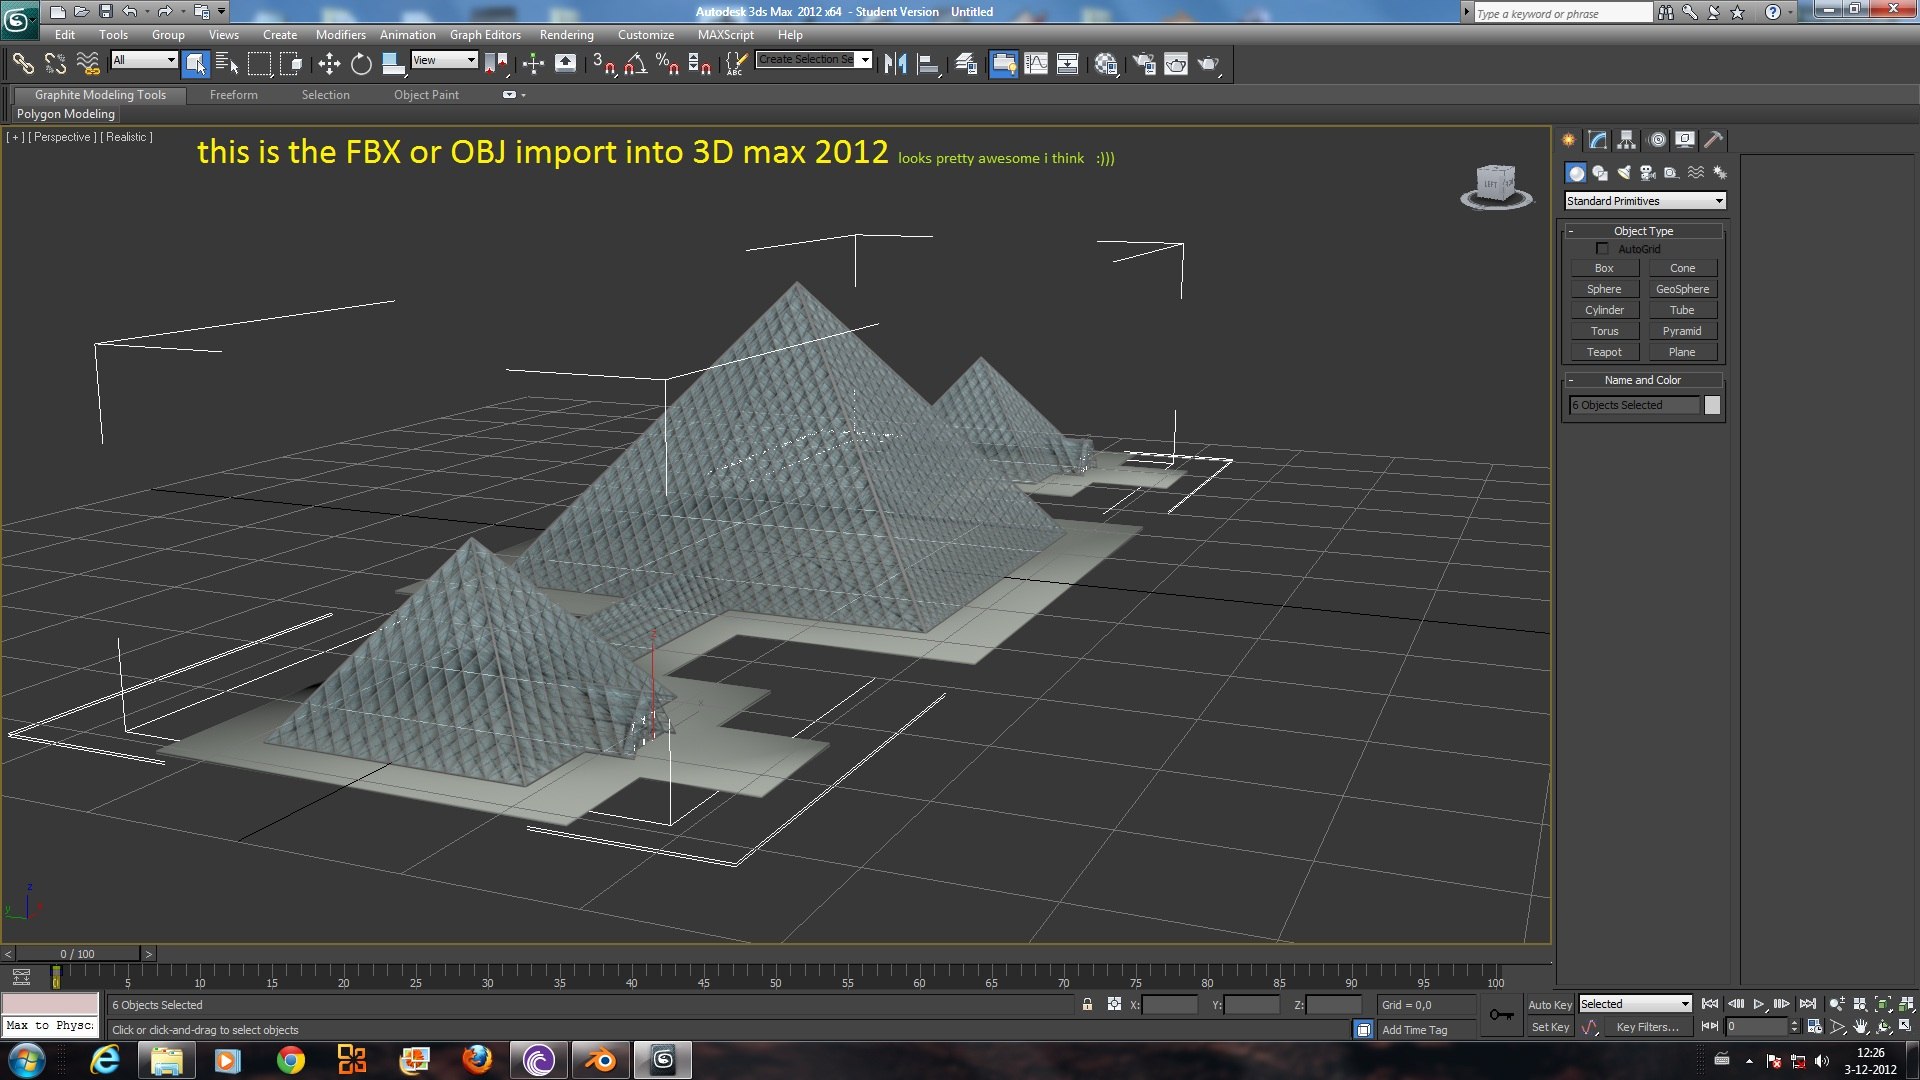Open the Select by Name list

[x=227, y=64]
